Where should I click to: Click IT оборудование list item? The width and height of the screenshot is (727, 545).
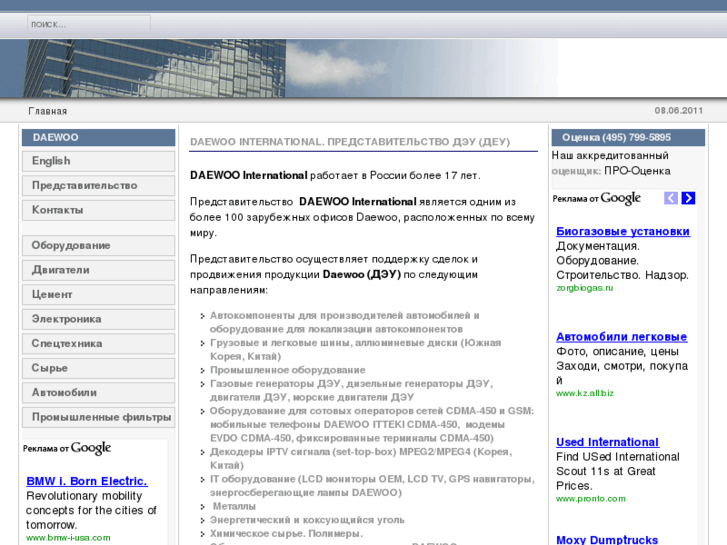coord(372,486)
